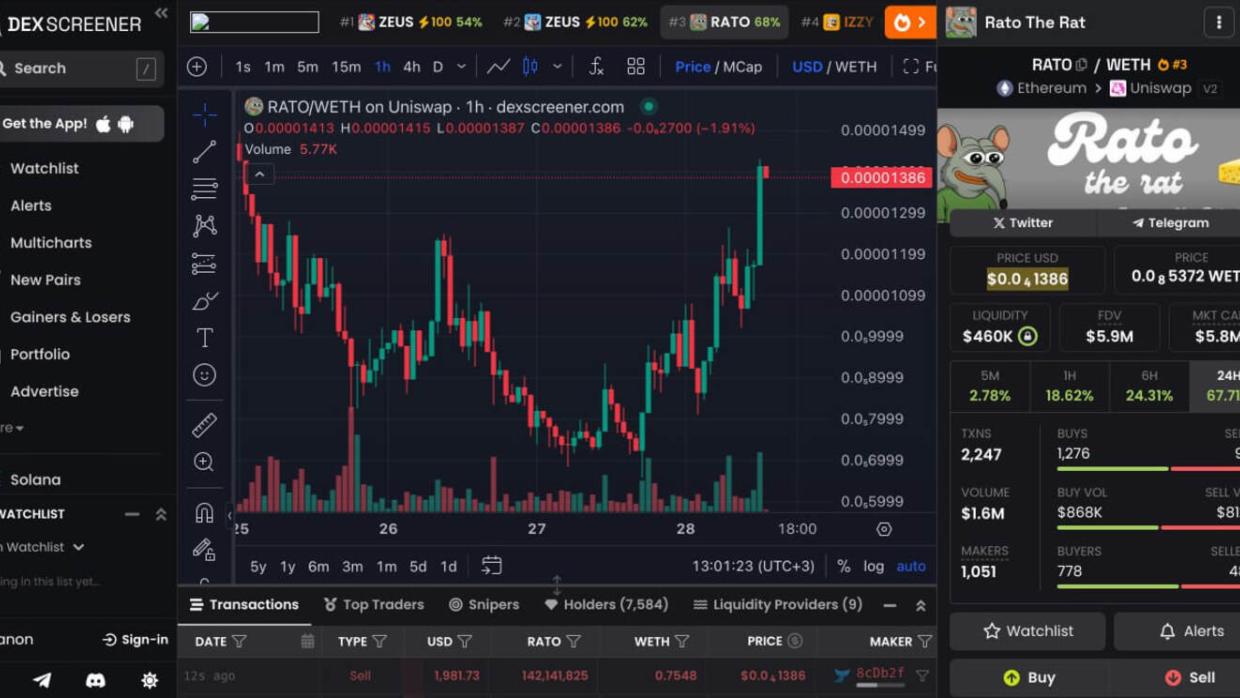Select the text annotation tool
Screen dimensions: 1240x698
click(204, 338)
